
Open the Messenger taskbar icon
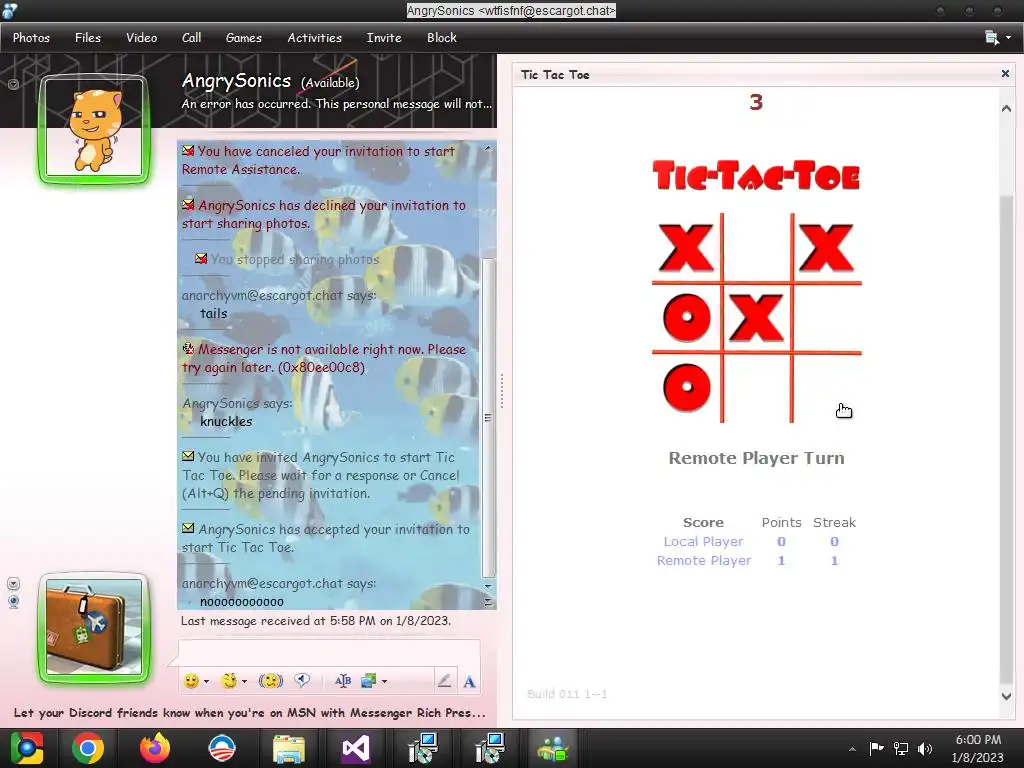click(x=553, y=748)
